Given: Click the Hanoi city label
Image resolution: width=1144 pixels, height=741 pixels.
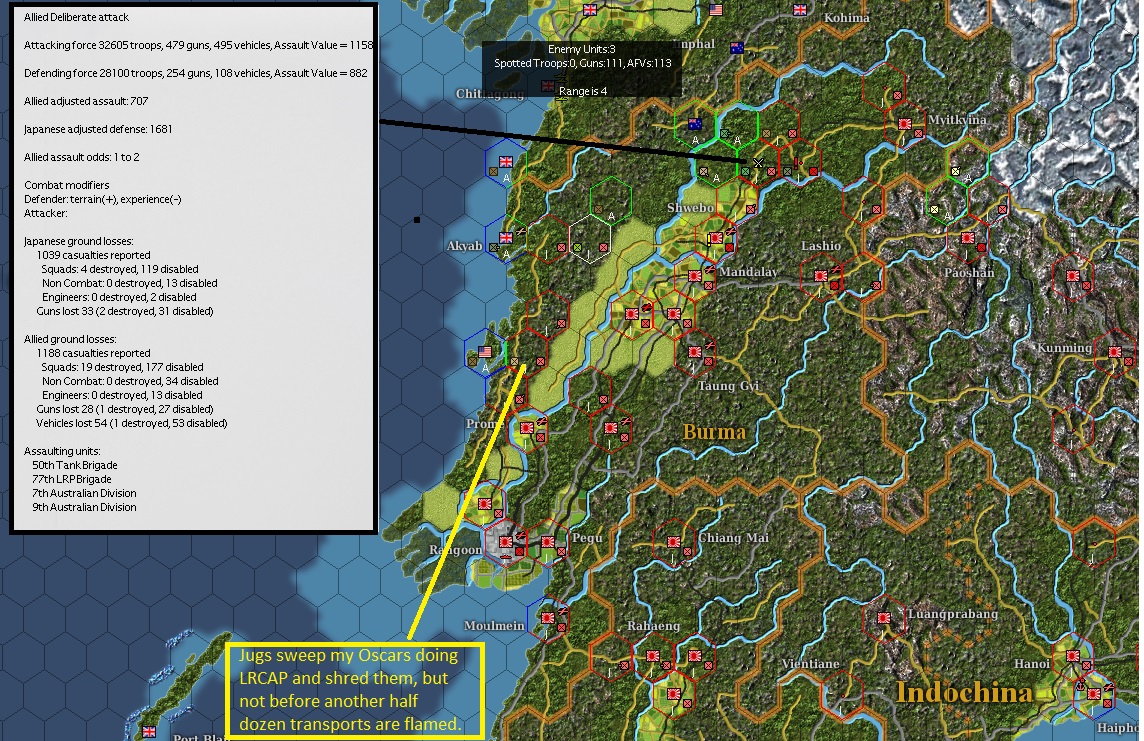Looking at the screenshot, I should pyautogui.click(x=1032, y=664).
